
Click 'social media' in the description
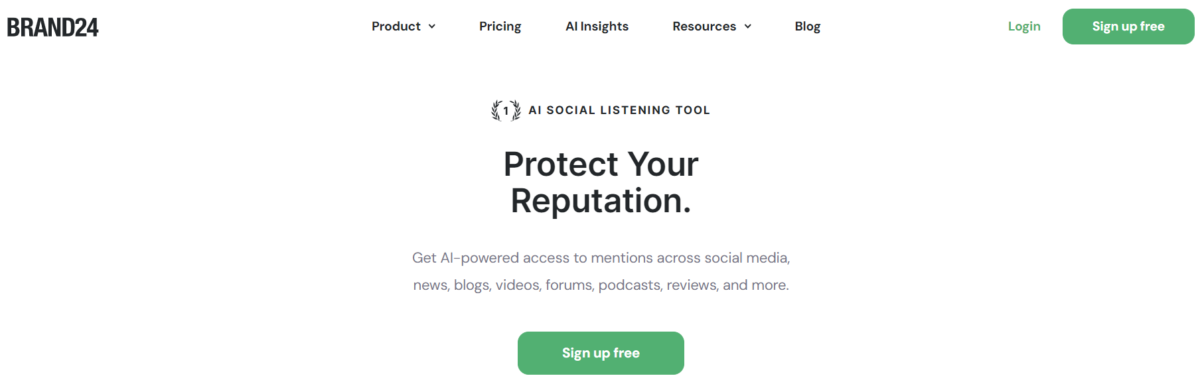747,258
